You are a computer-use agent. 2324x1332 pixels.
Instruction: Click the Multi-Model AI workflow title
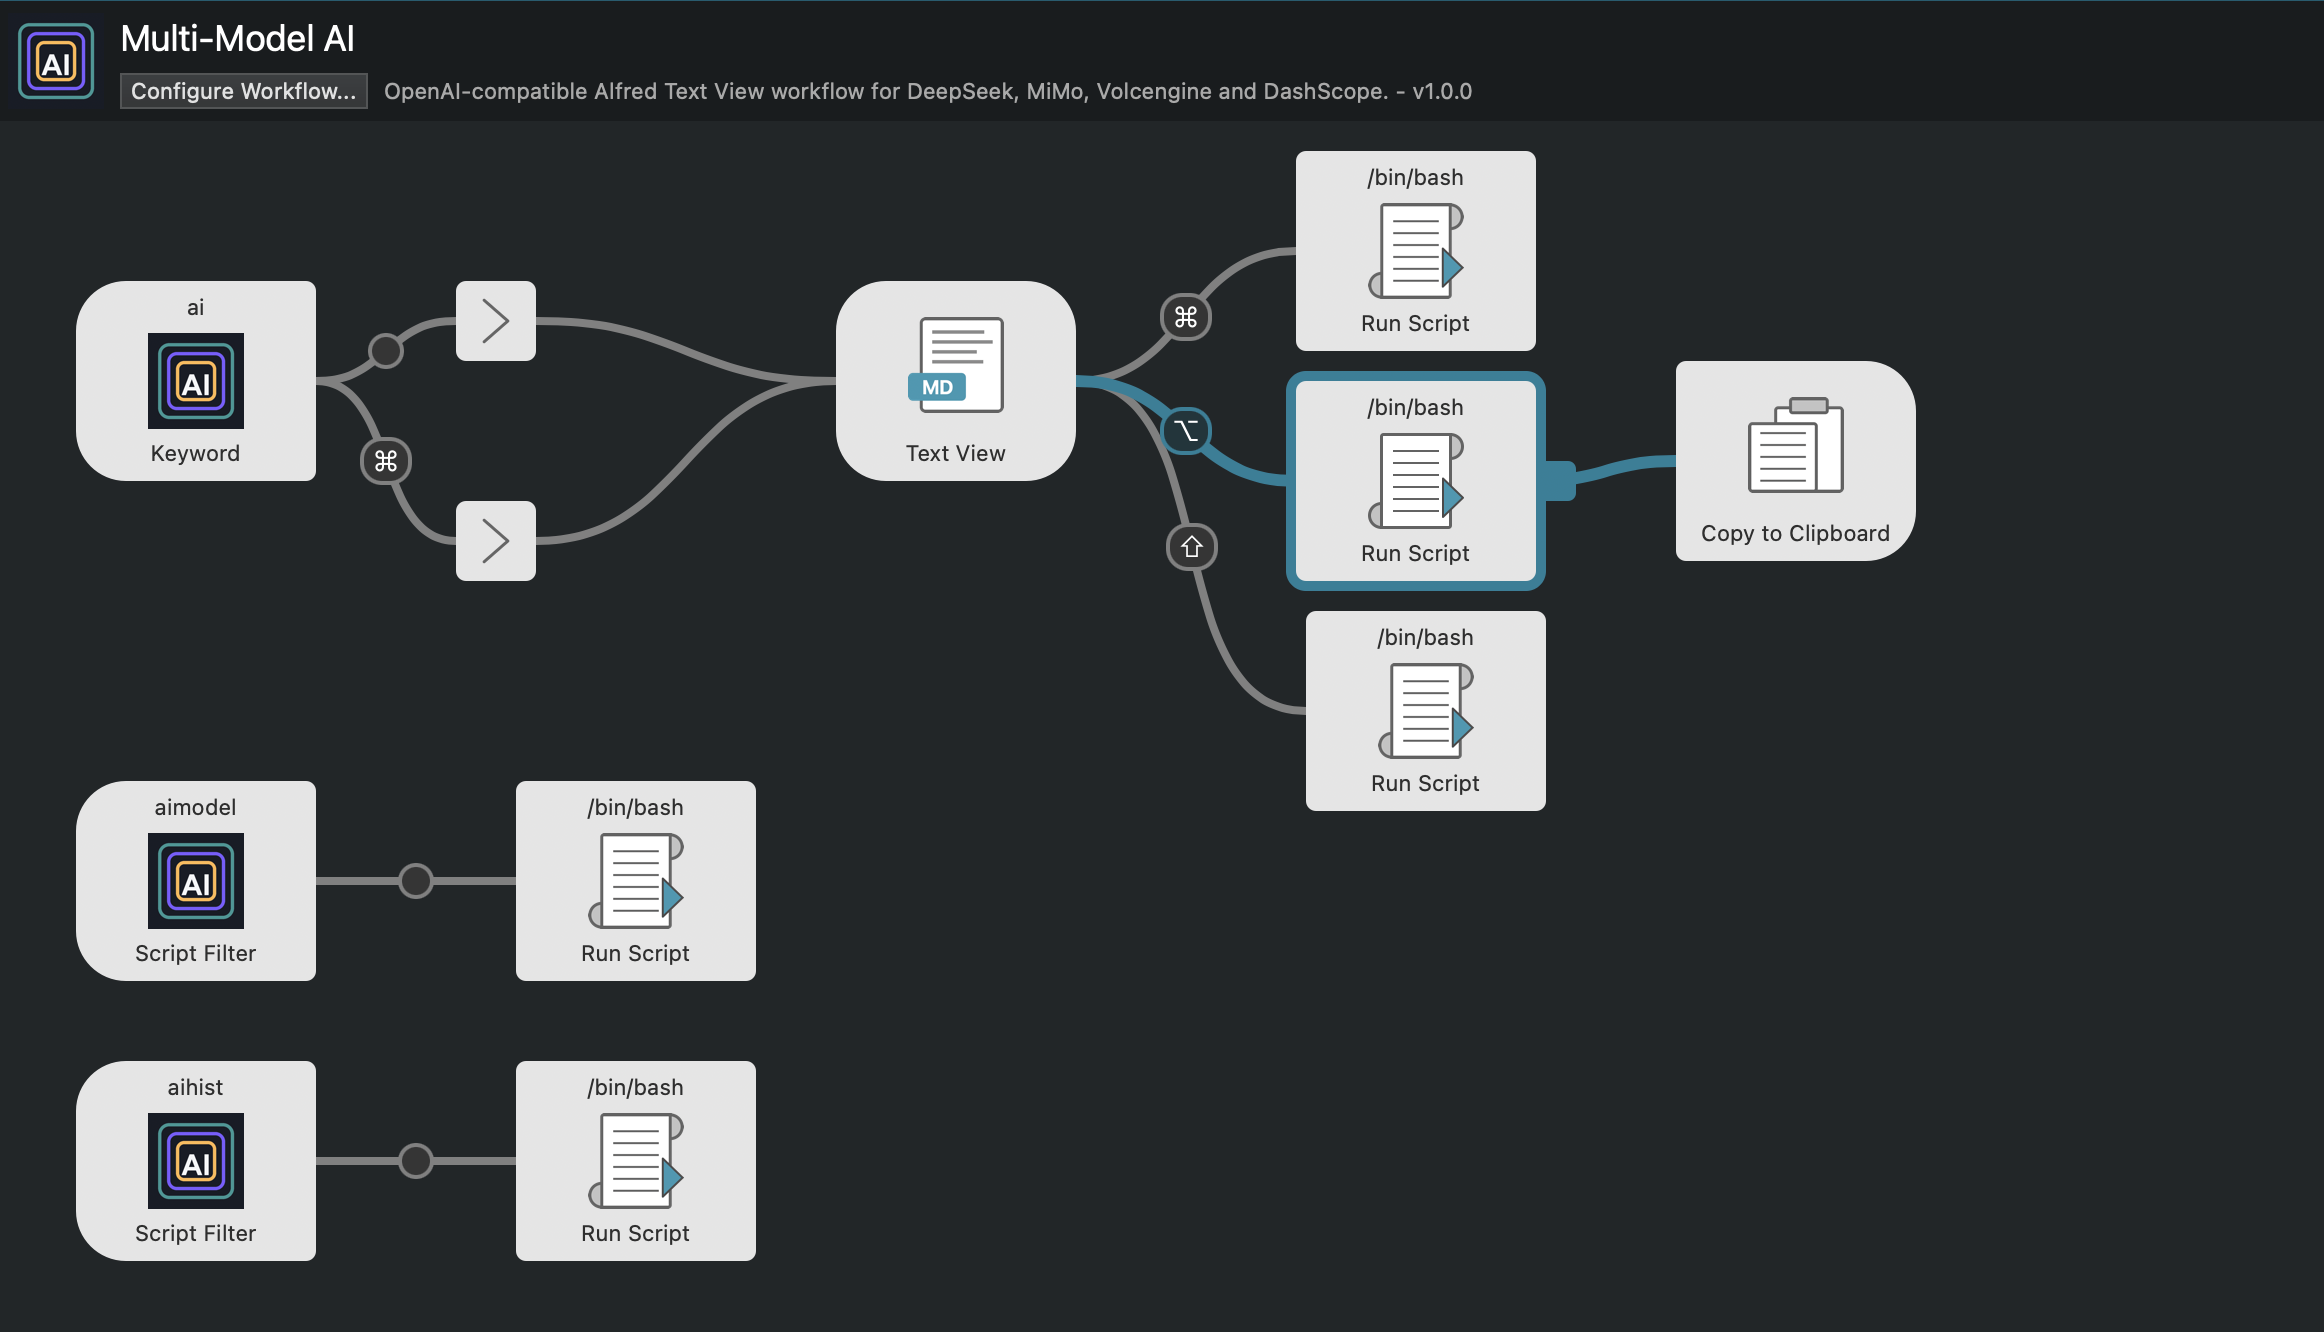point(237,39)
